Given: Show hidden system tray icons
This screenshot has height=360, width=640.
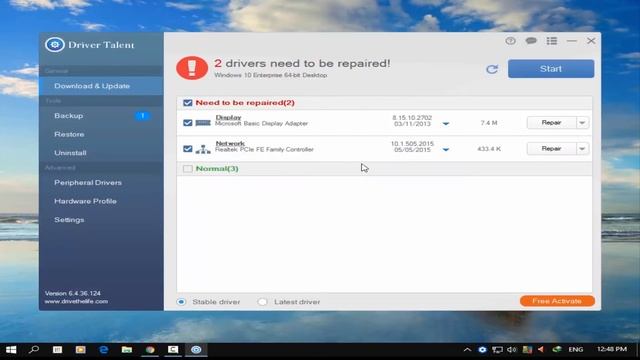Looking at the screenshot, I should coord(467,350).
